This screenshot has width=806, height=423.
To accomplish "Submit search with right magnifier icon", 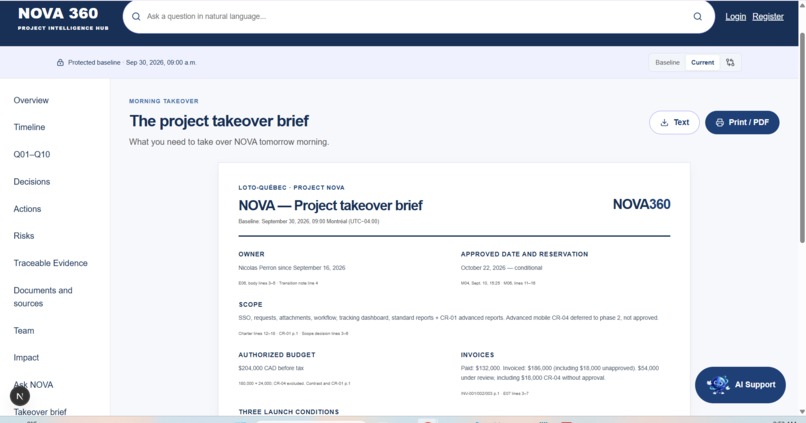I will [x=698, y=16].
